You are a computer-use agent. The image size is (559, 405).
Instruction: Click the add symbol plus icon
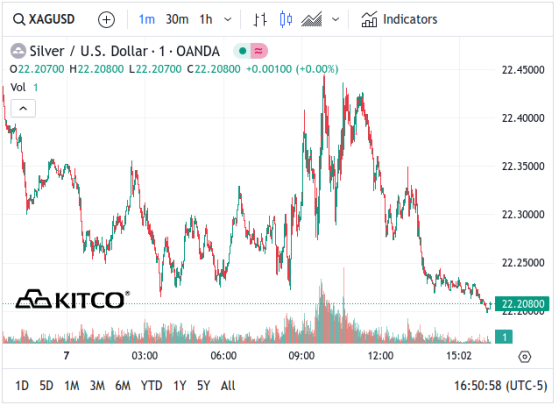[x=107, y=20]
